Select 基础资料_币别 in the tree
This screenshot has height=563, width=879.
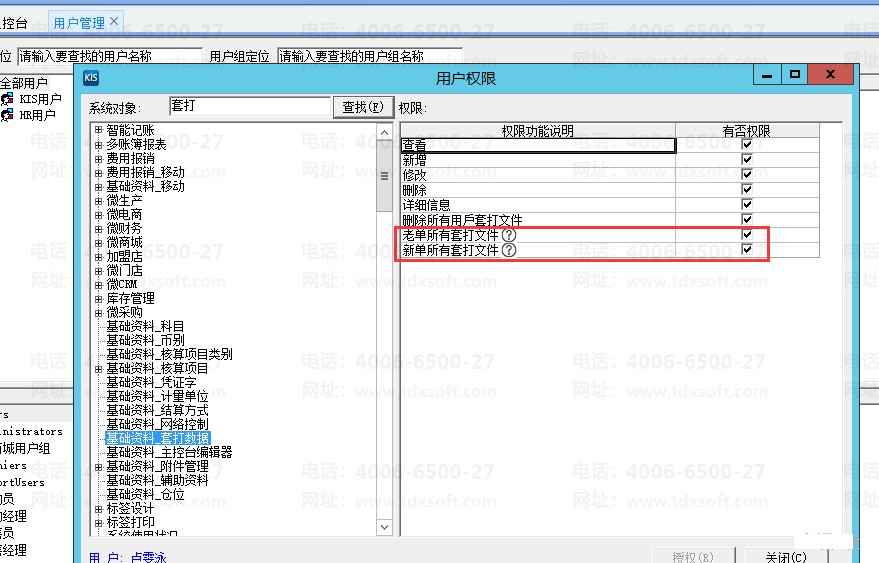[x=145, y=340]
